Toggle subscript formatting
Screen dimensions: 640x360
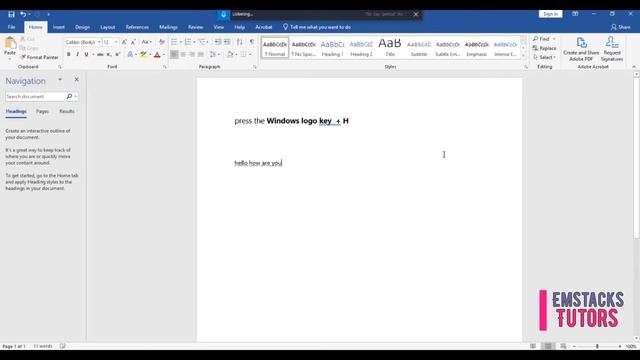click(109, 54)
